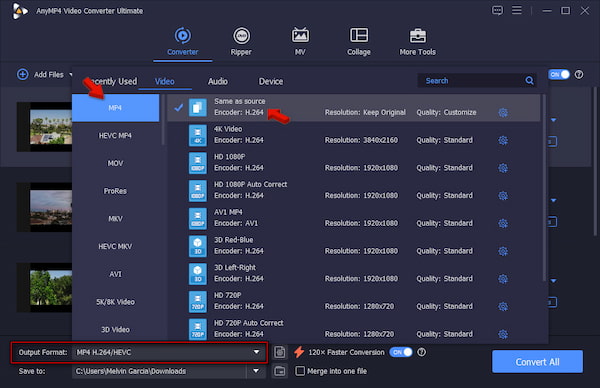Open settings gear for HD 720P Auto Correct

tap(503, 334)
